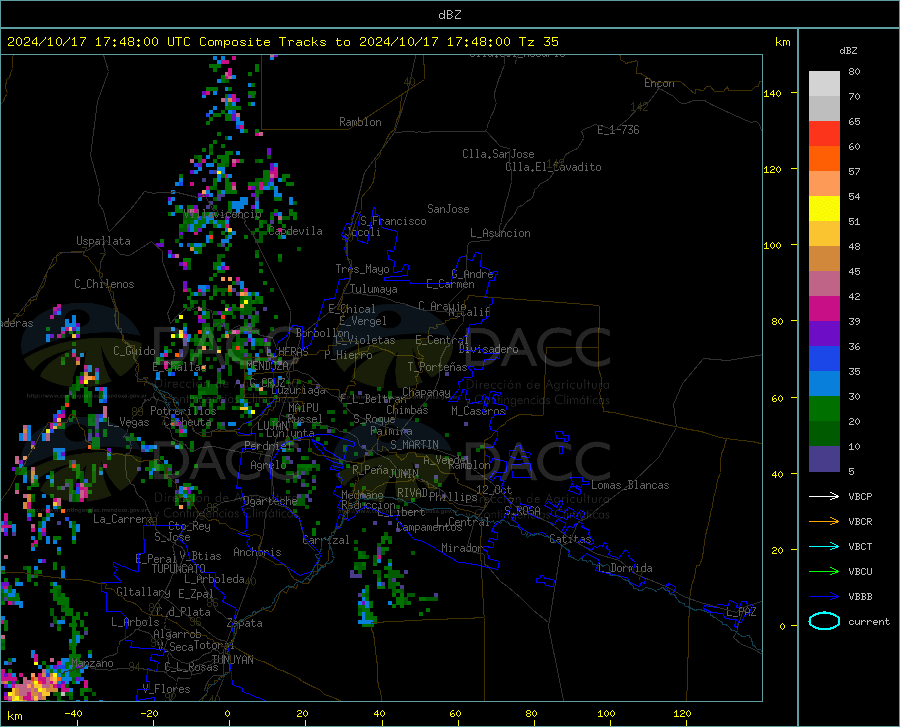Click the timestamp header '2024/10/17 17:48:00 UTC Composite'
Screen dimensions: 900x727
pyautogui.click(x=138, y=42)
